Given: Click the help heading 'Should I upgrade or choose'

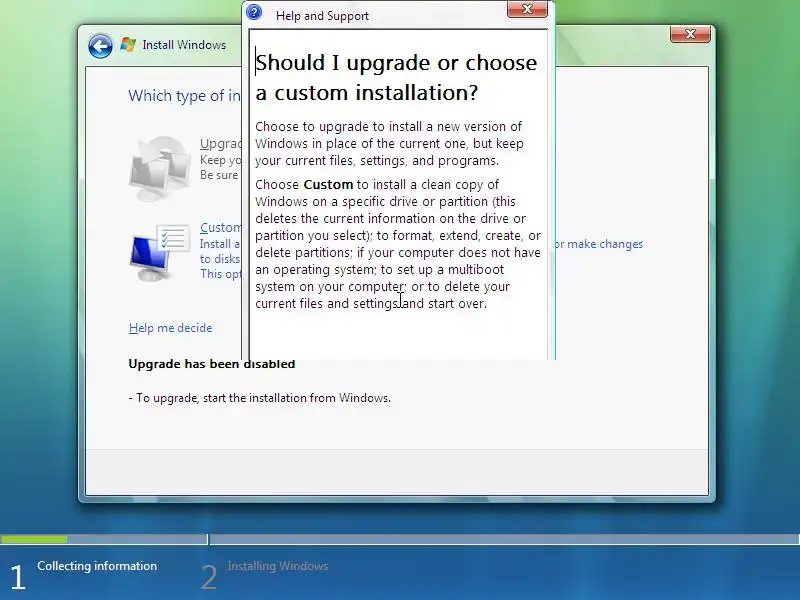Looking at the screenshot, I should 396,63.
